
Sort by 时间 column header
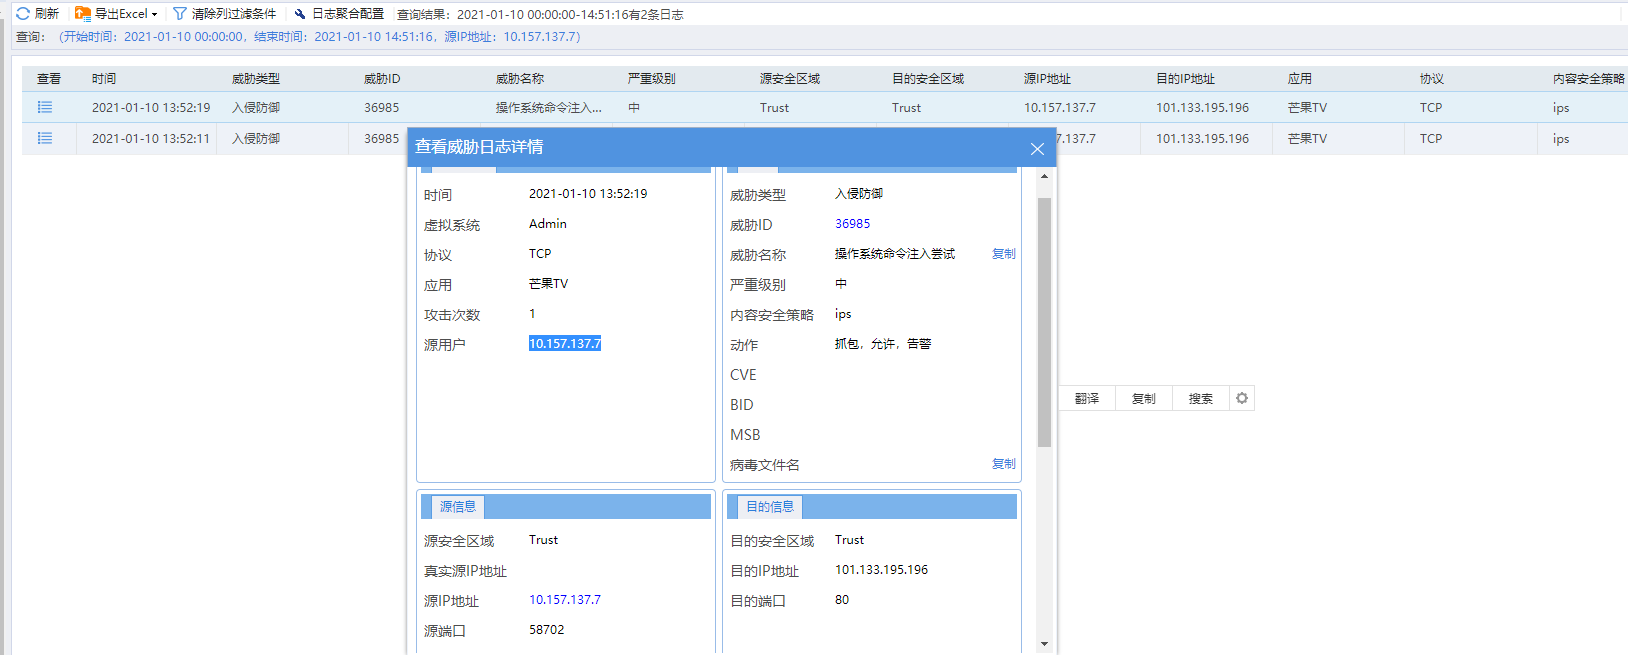[x=104, y=78]
